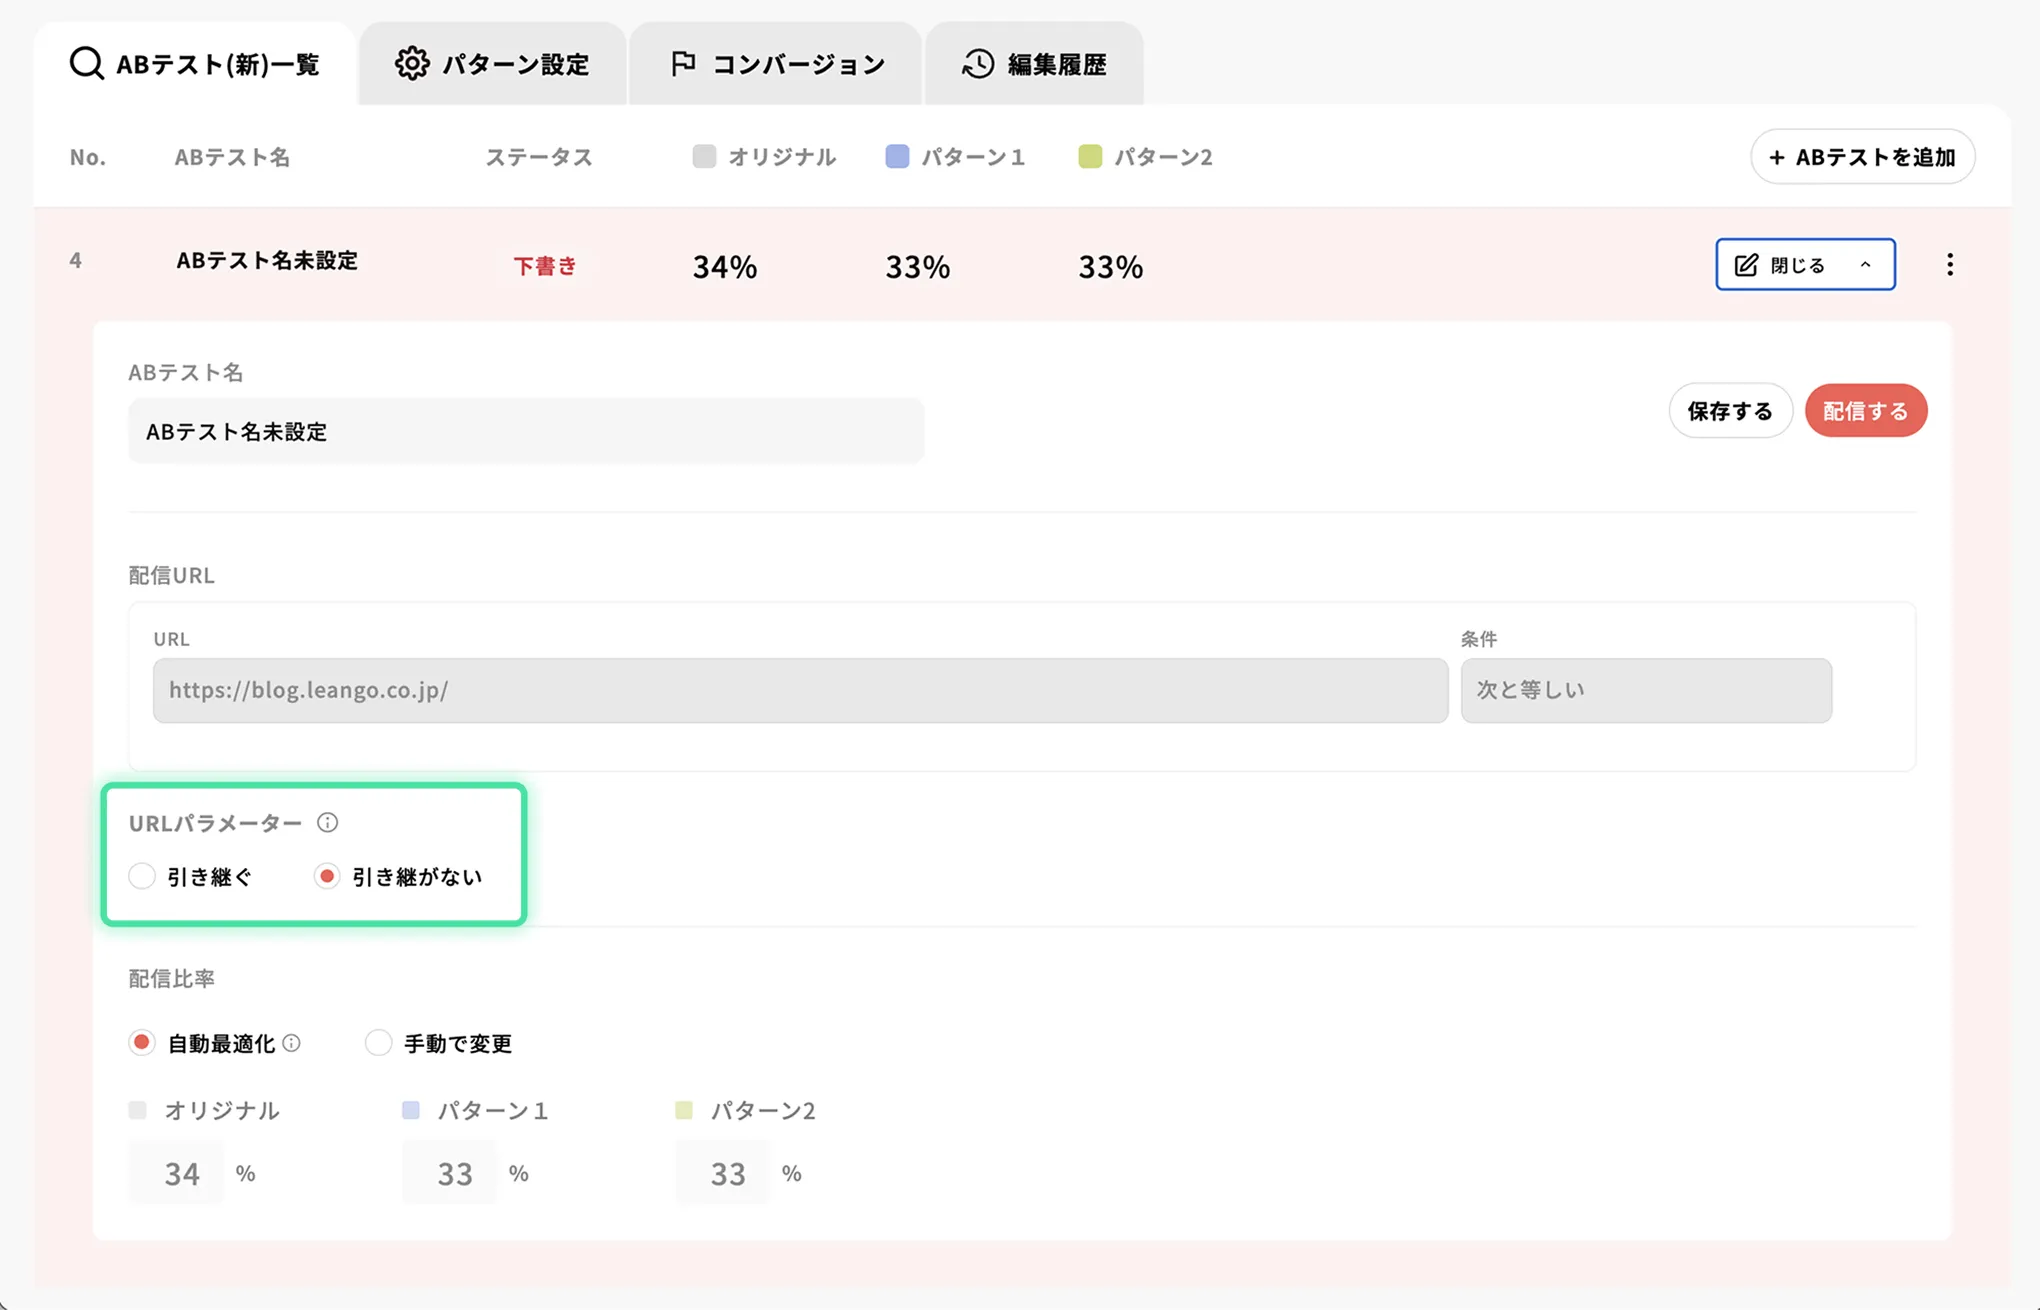Screen dimensions: 2040x1310
Task: Click the info icon beside 自動最適化
Action: pyautogui.click(x=291, y=1043)
